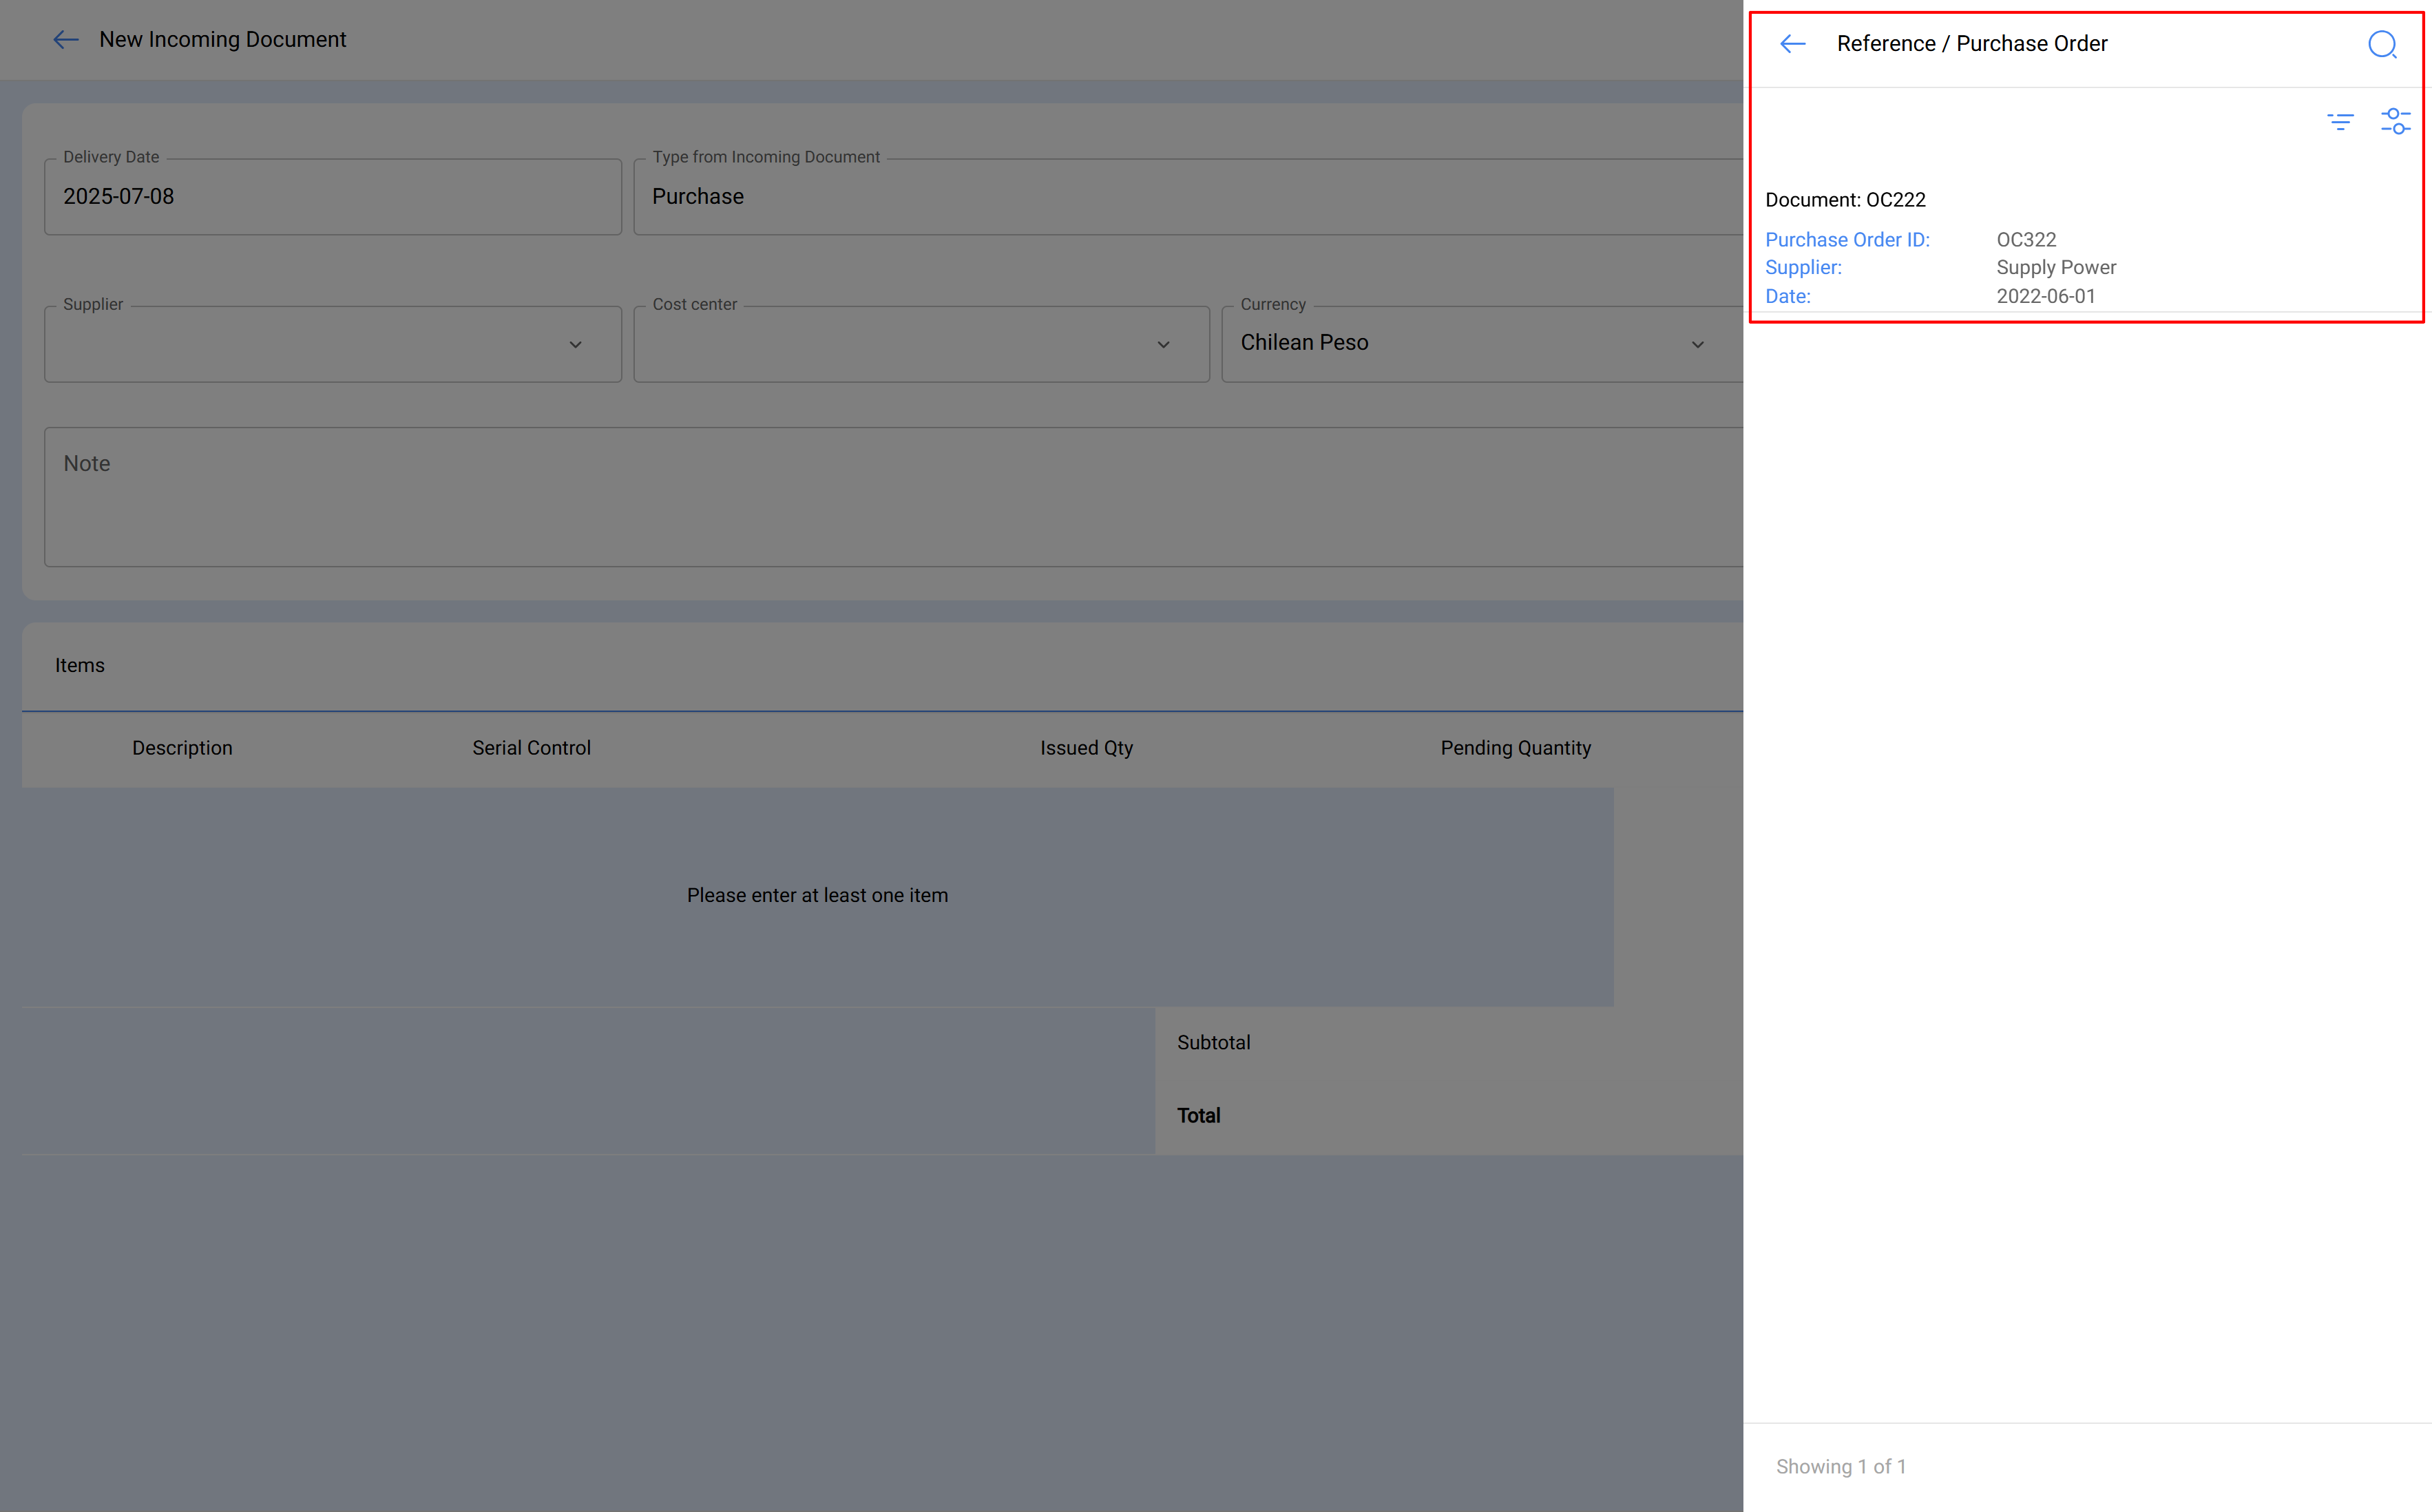
Task: Change currency from Chilean Peso
Action: [x=1697, y=344]
